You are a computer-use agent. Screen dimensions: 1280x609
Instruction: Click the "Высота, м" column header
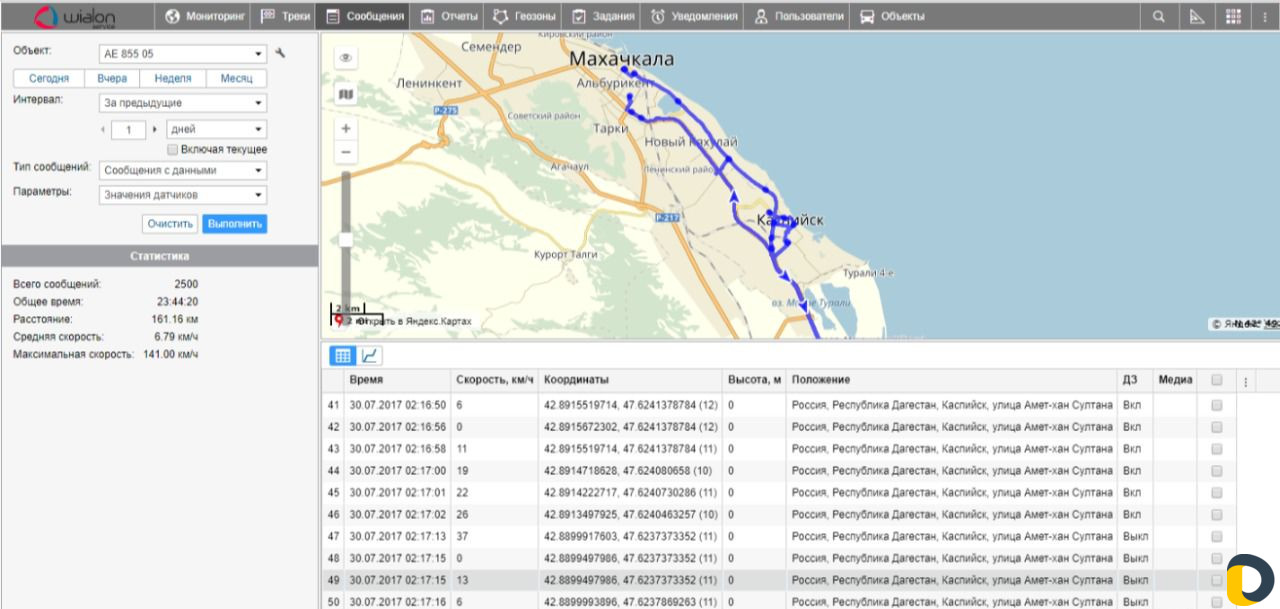click(x=754, y=380)
